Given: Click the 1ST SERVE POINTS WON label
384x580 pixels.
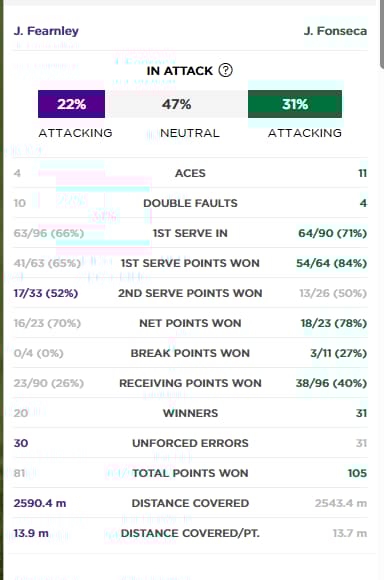Looking at the screenshot, I should [x=190, y=263].
